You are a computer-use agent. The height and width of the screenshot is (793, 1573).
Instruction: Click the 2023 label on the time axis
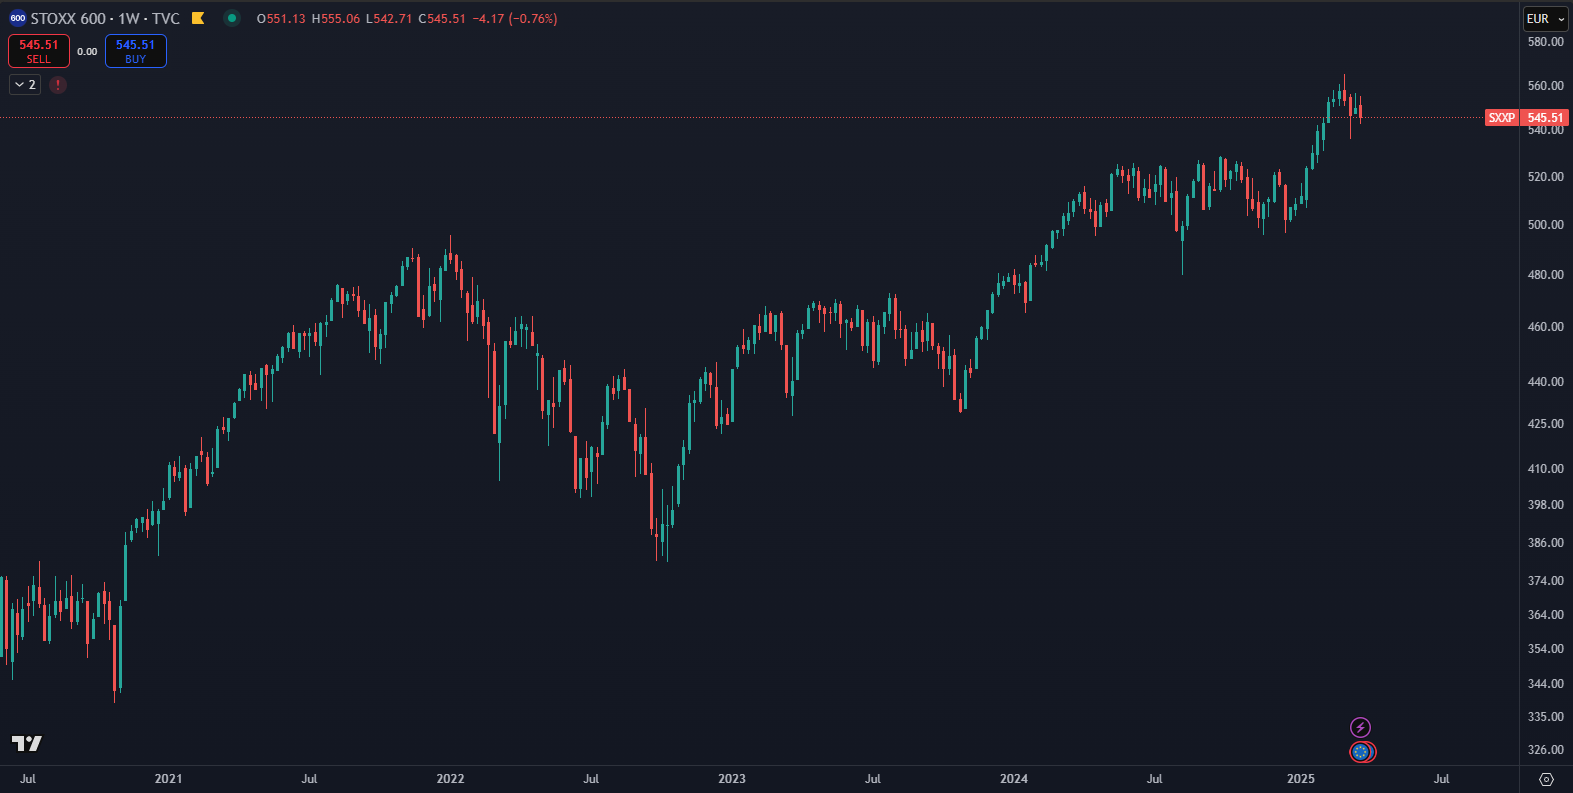[732, 779]
